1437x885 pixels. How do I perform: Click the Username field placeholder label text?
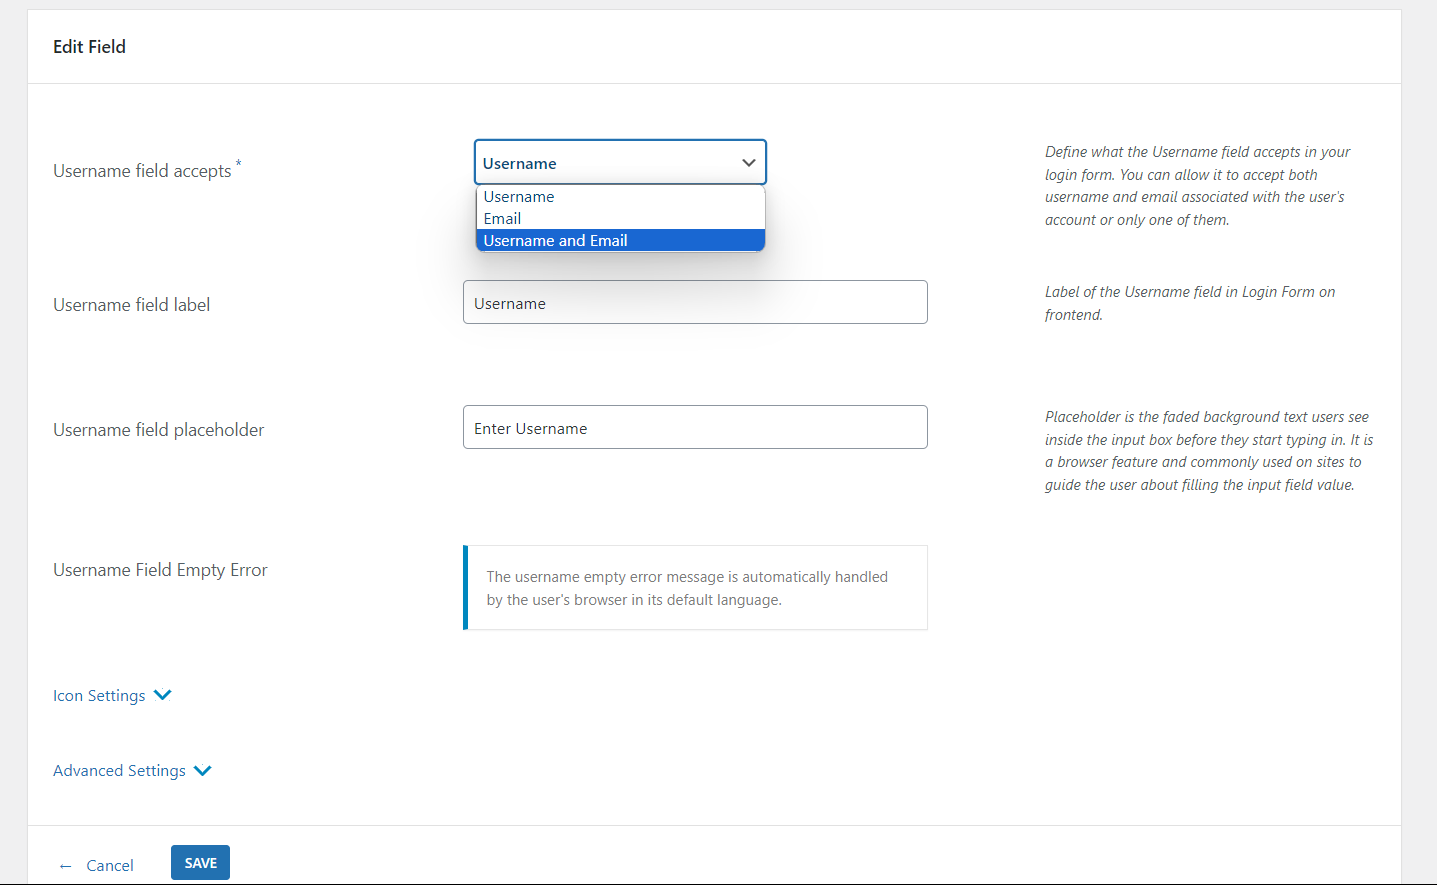(159, 430)
